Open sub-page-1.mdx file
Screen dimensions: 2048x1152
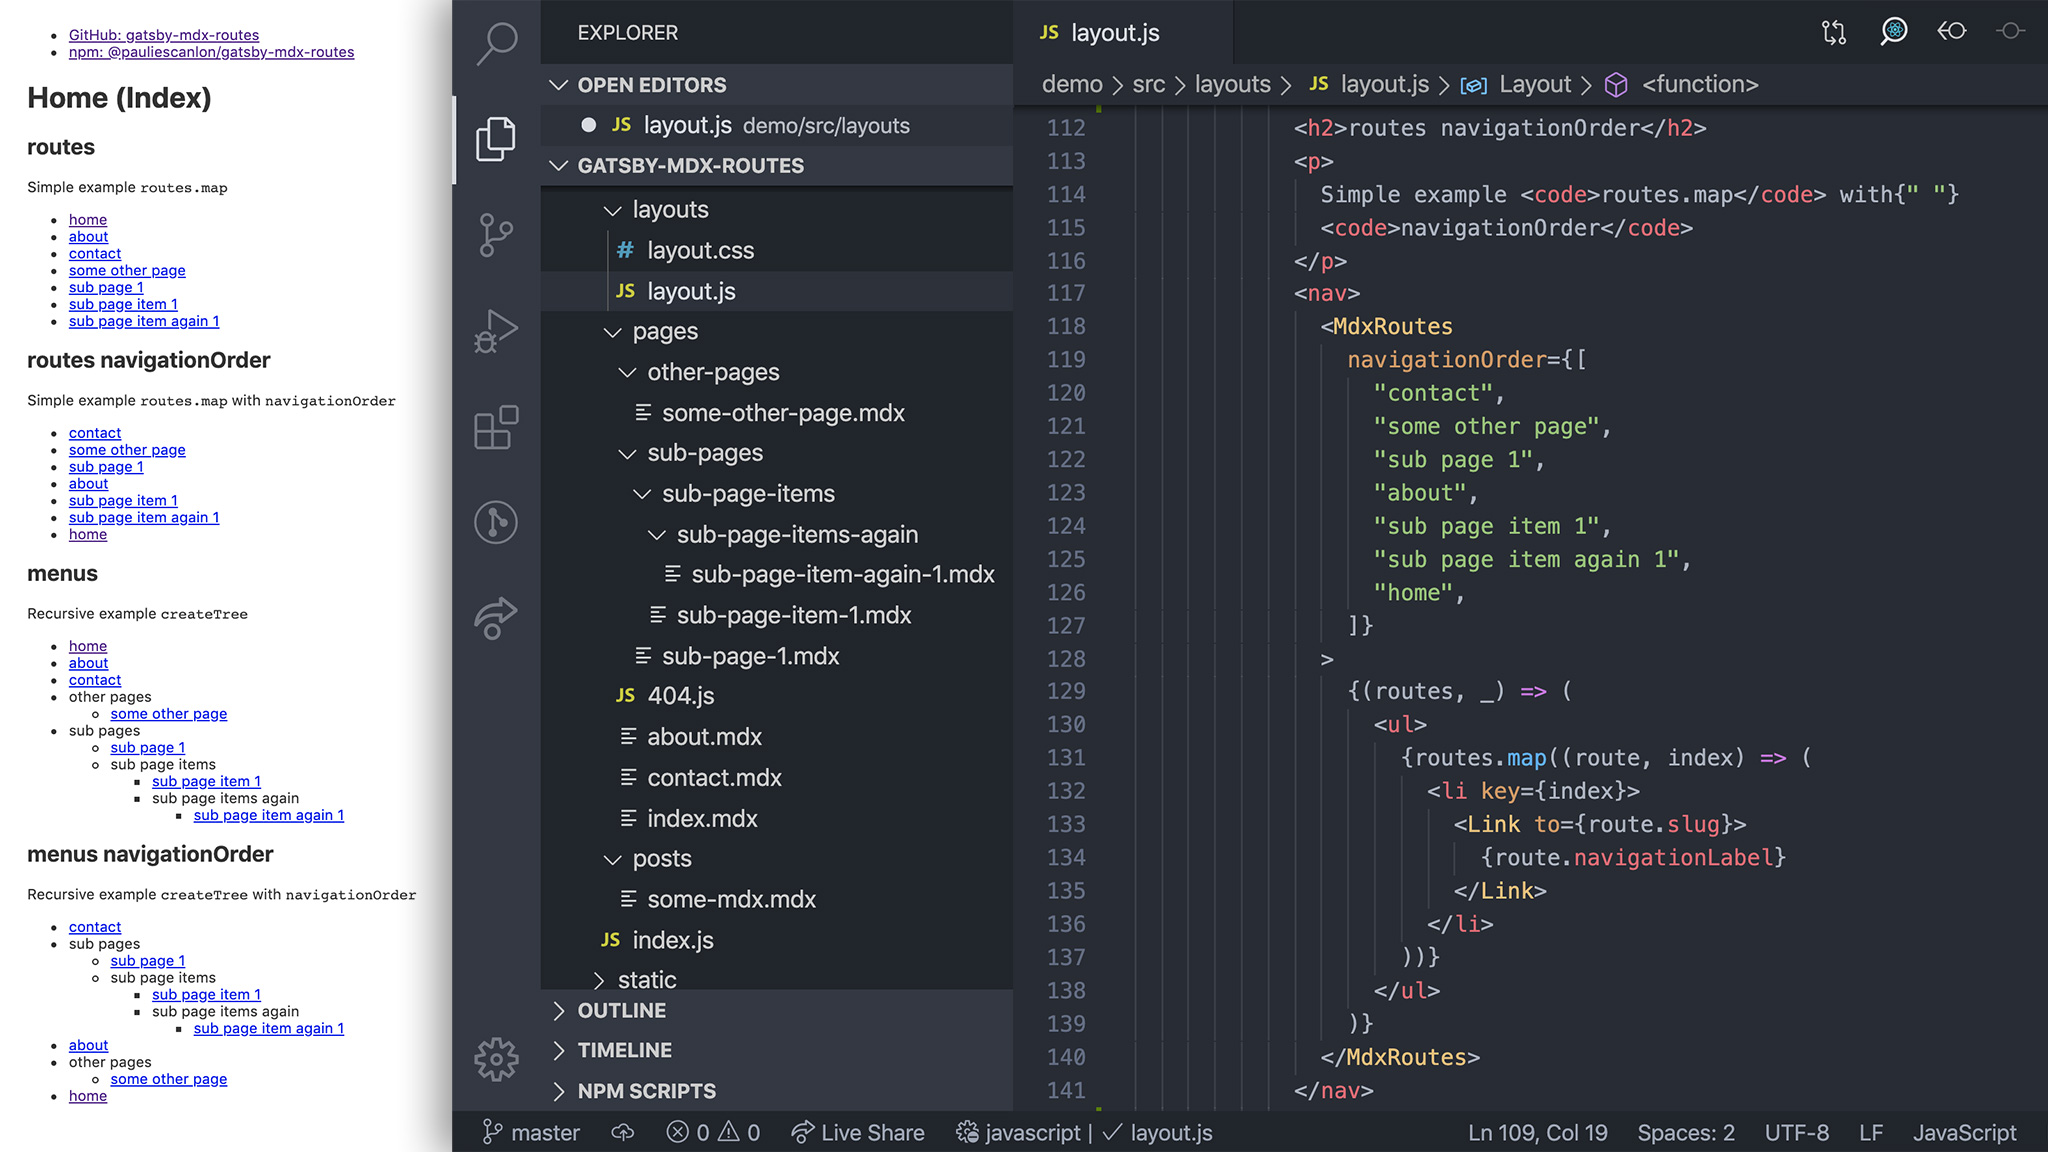[777, 656]
